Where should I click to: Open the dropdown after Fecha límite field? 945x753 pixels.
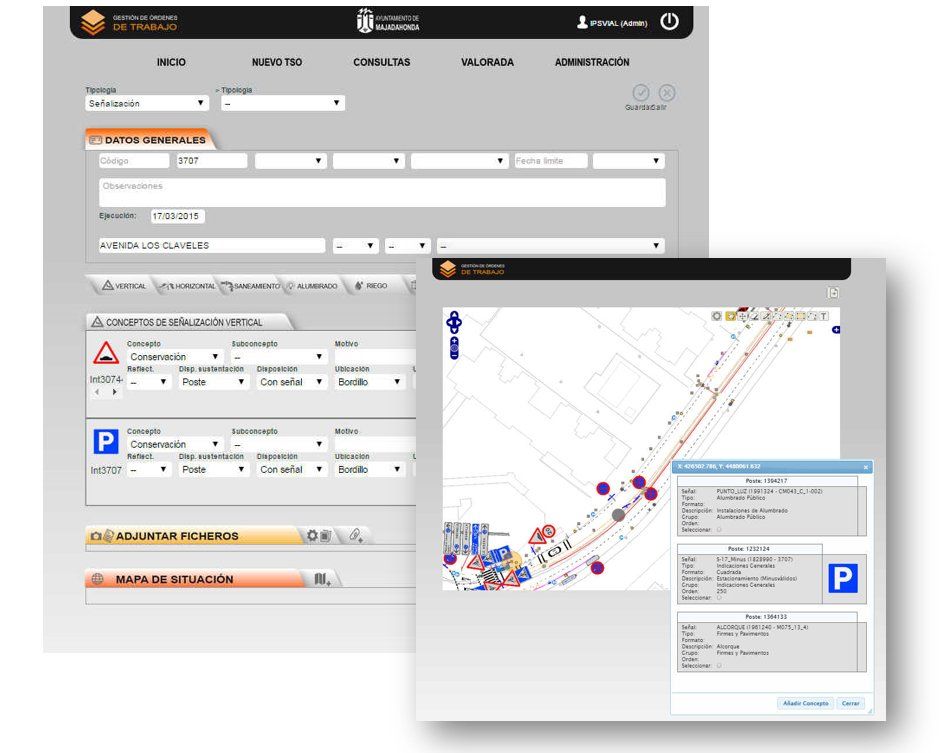click(x=629, y=161)
